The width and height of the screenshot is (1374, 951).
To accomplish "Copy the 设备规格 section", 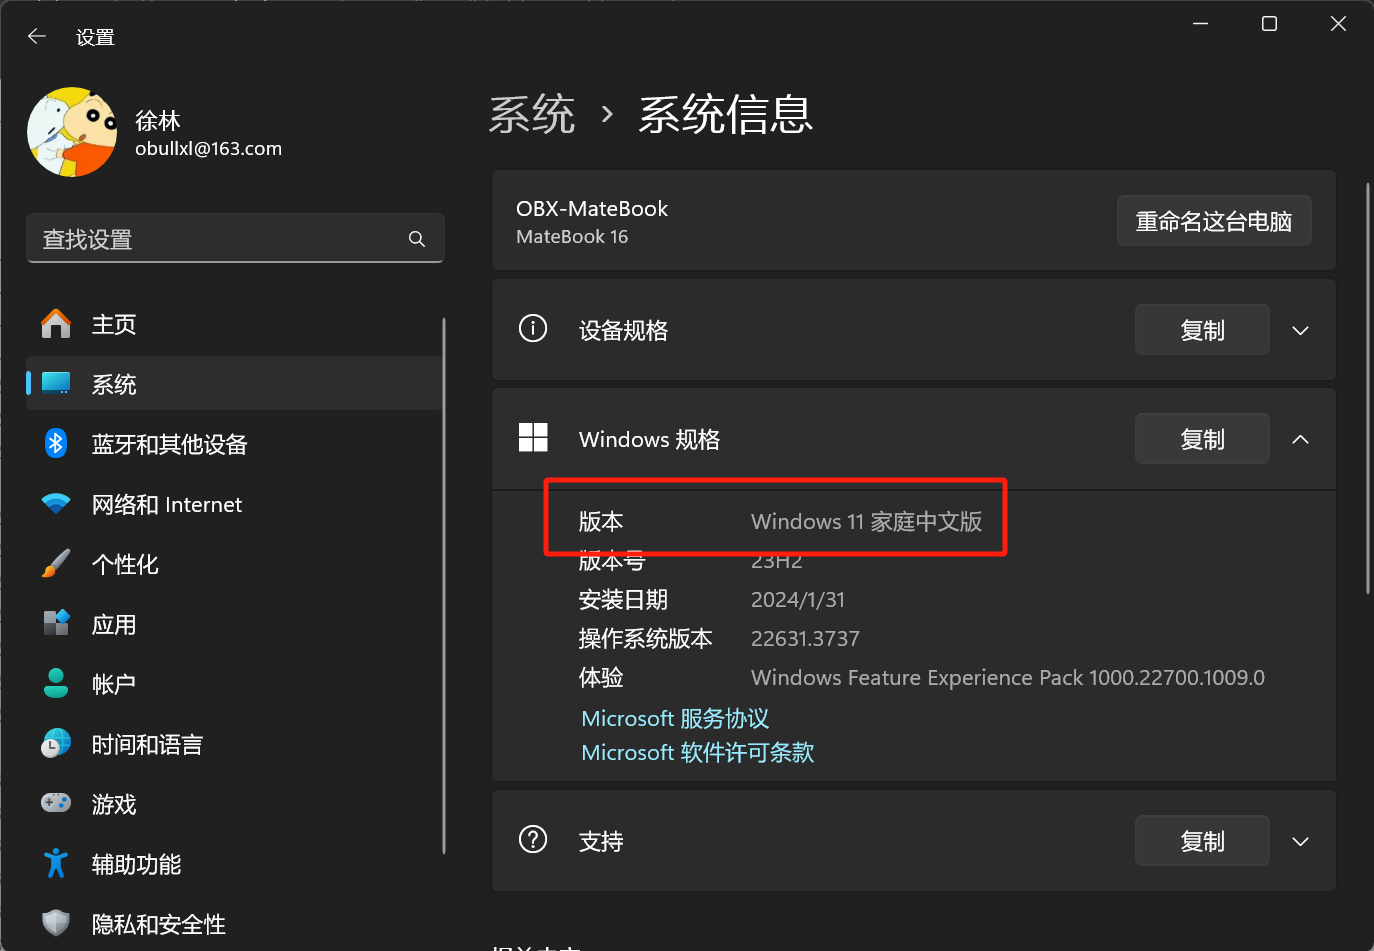I will (x=1202, y=330).
